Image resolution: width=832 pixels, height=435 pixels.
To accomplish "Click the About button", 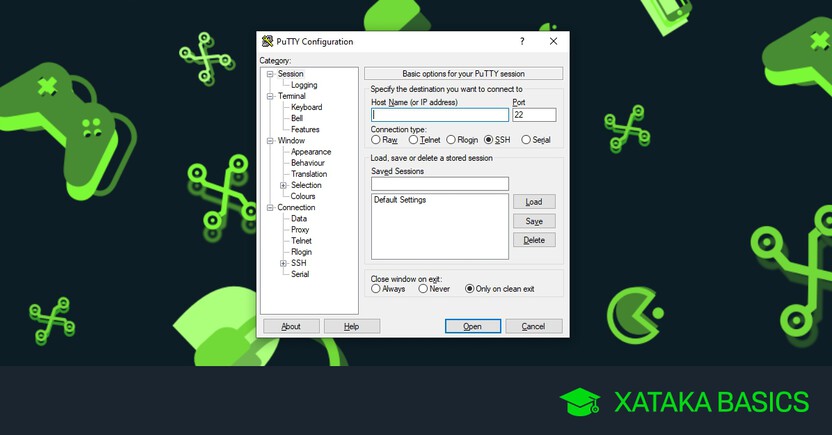I will click(x=291, y=326).
